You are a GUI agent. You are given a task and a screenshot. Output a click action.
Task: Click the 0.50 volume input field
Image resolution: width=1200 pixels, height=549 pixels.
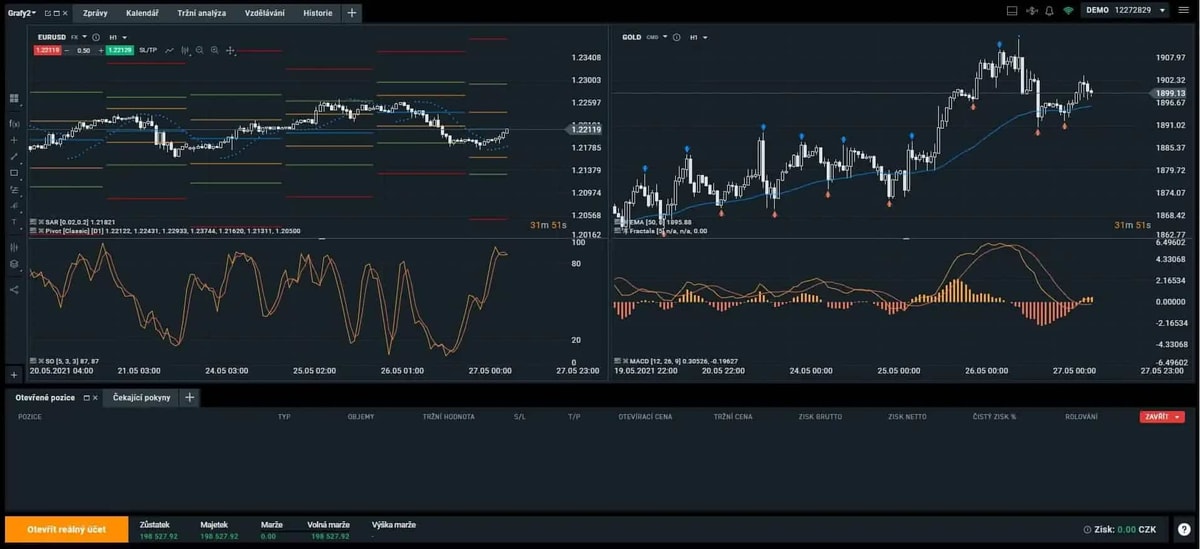[x=83, y=50]
